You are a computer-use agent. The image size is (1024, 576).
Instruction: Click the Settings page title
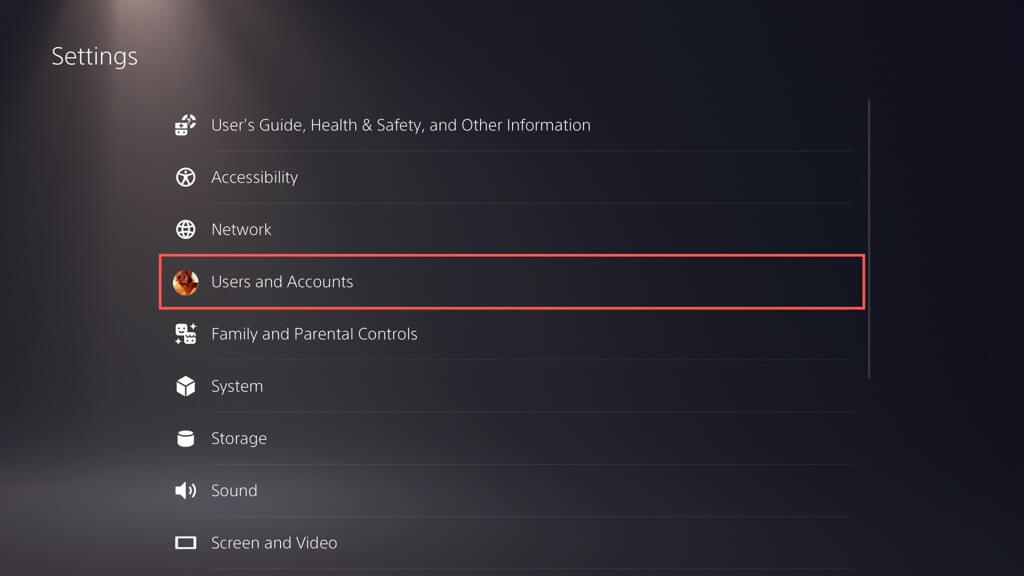click(x=94, y=56)
